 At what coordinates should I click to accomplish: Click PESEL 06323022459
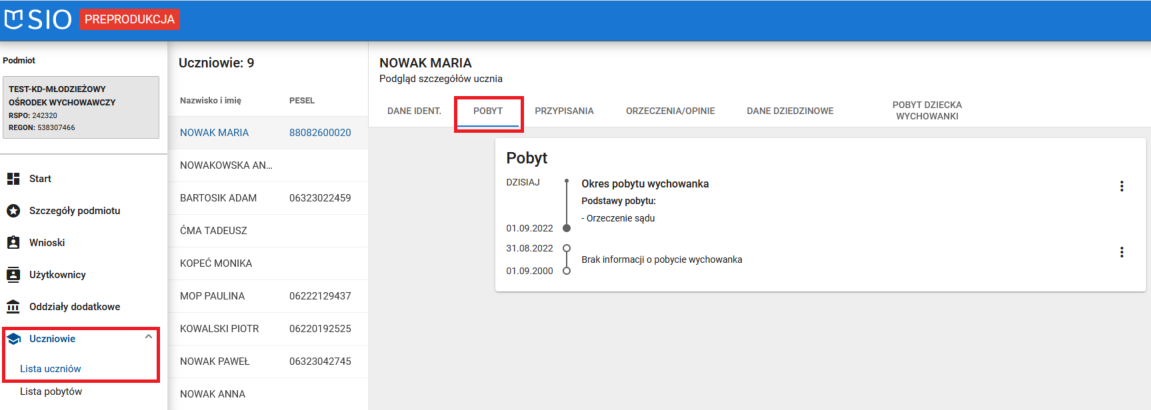[x=320, y=198]
